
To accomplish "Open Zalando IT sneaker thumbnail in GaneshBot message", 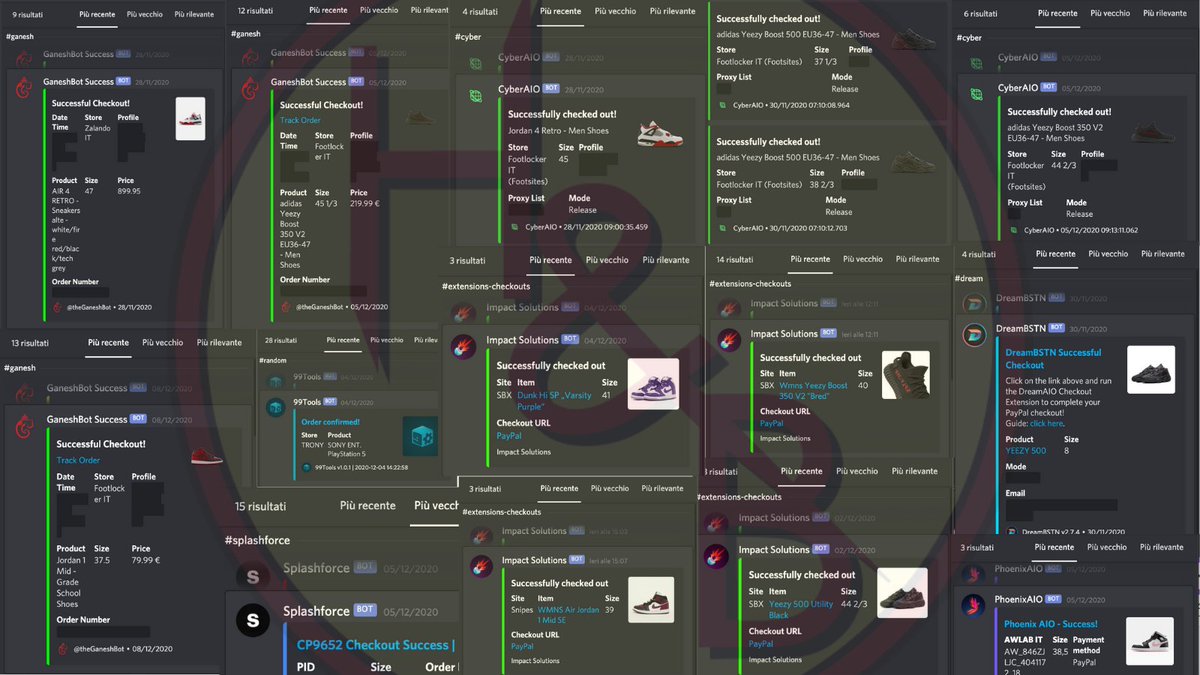I will (190, 118).
